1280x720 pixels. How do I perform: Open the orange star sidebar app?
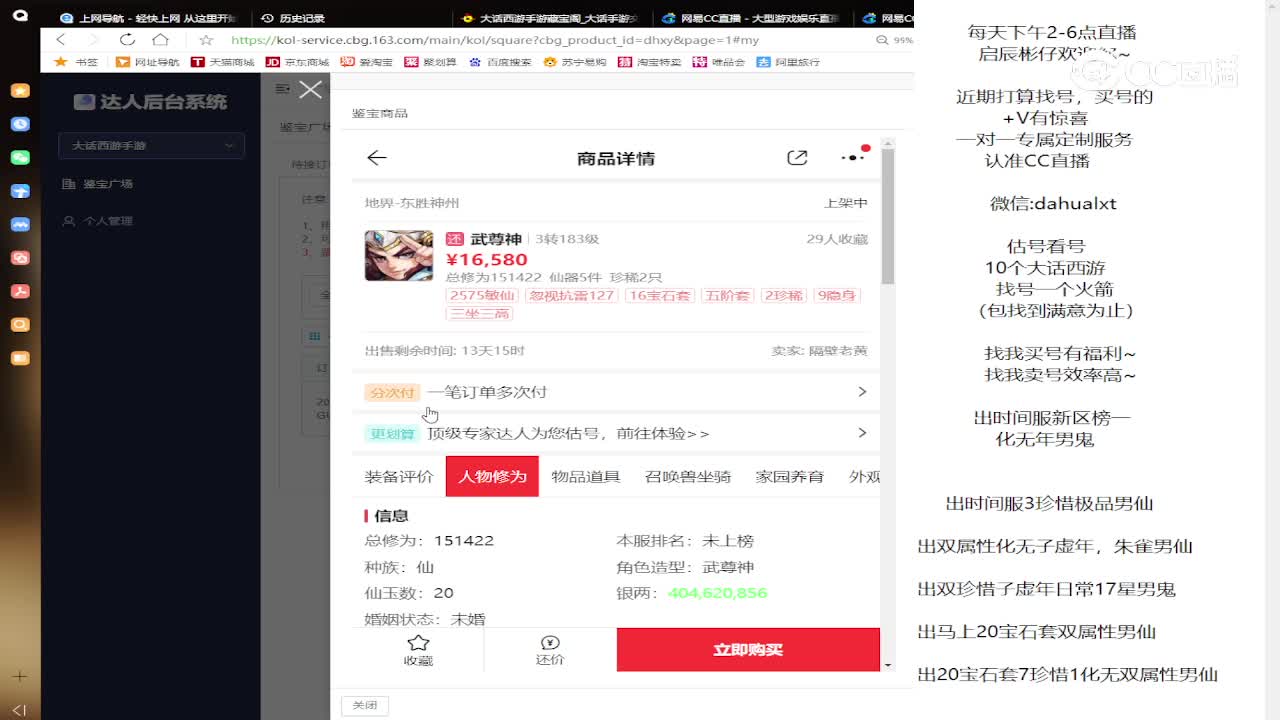(20, 90)
